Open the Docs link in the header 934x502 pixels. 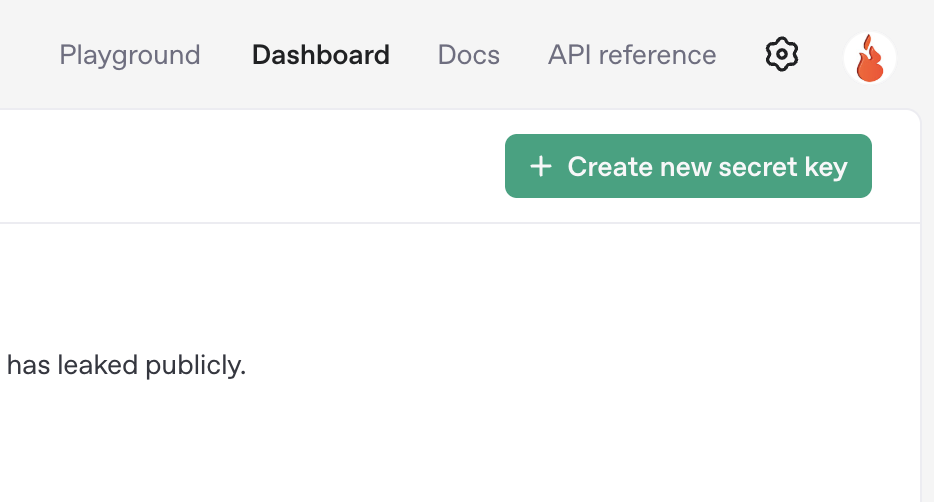[x=469, y=54]
